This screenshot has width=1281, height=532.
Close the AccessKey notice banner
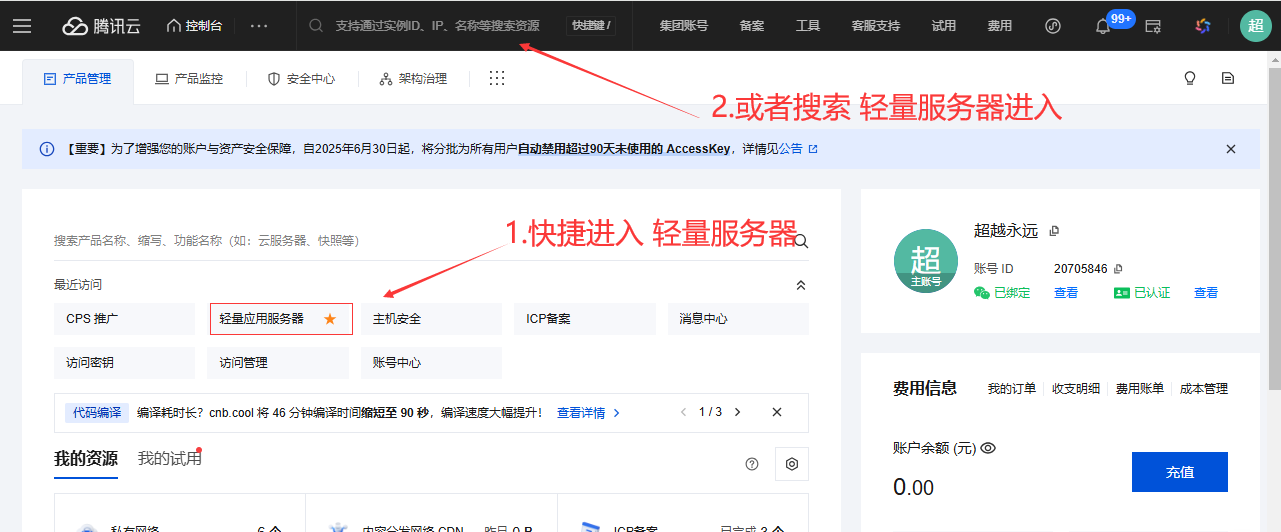tap(1231, 149)
